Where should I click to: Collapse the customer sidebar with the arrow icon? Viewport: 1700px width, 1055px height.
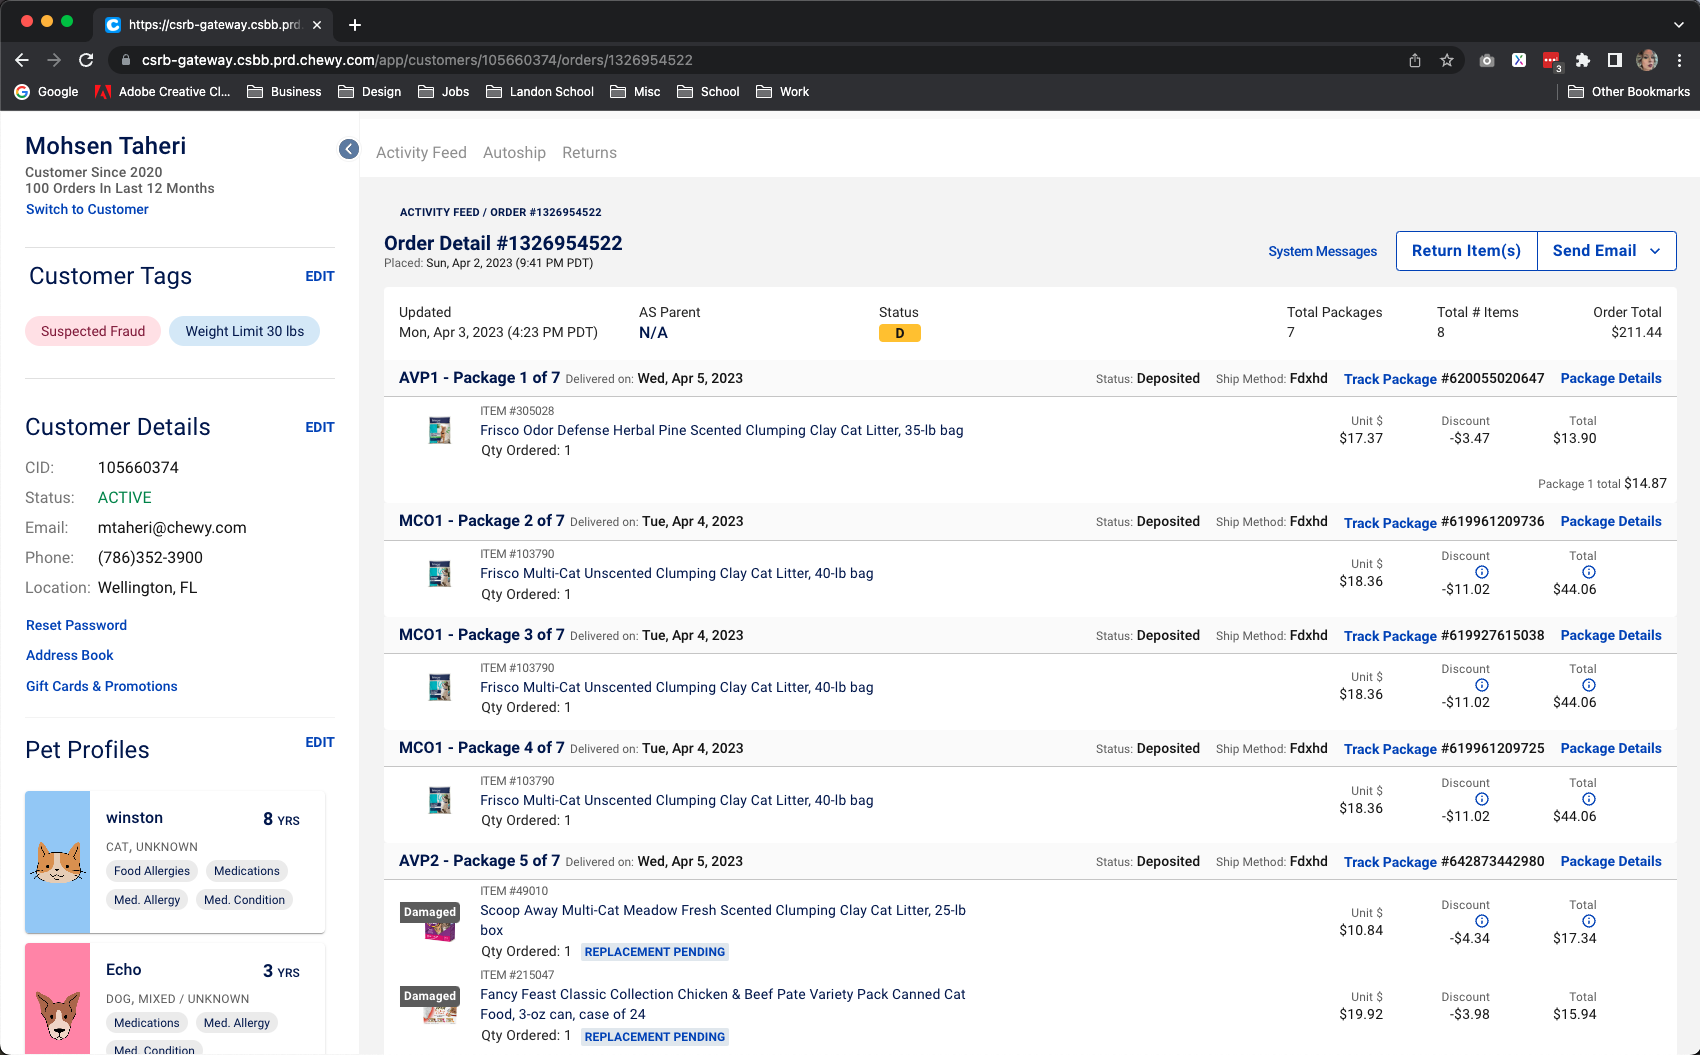(x=348, y=149)
